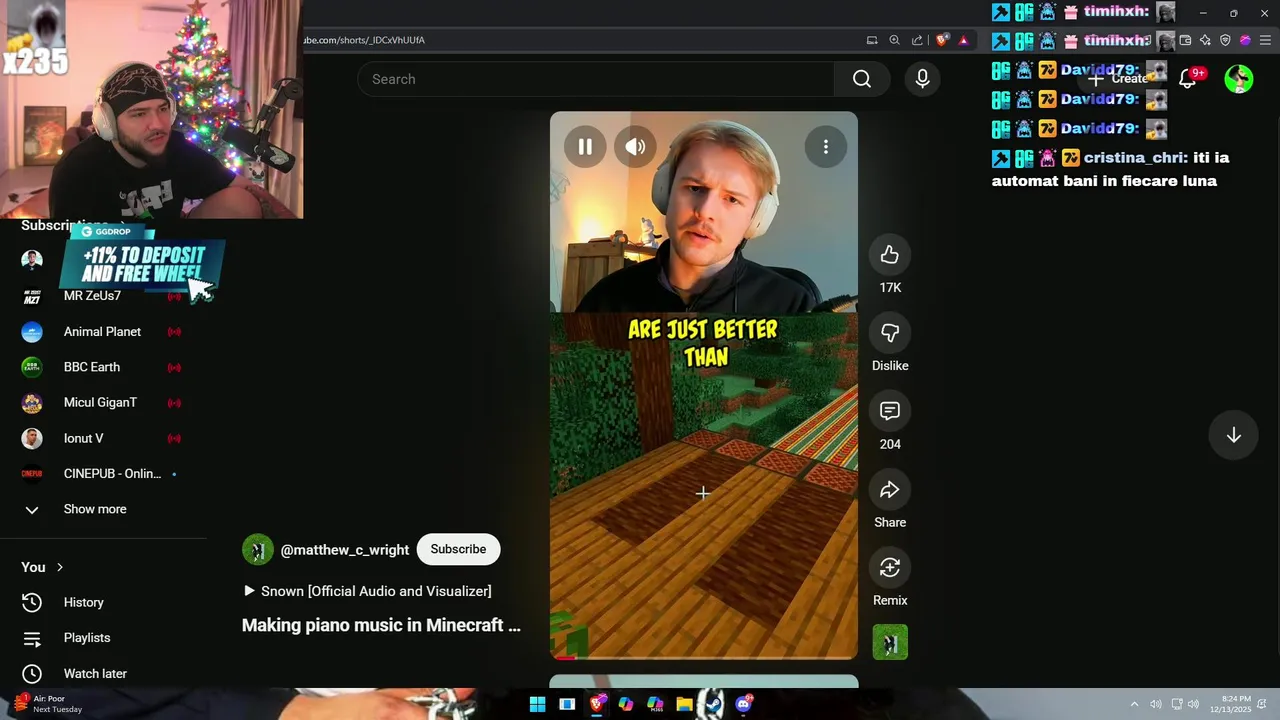Viewport: 1280px width, 720px height.
Task: Click the matthew_c_wright channel avatar
Action: (258, 549)
